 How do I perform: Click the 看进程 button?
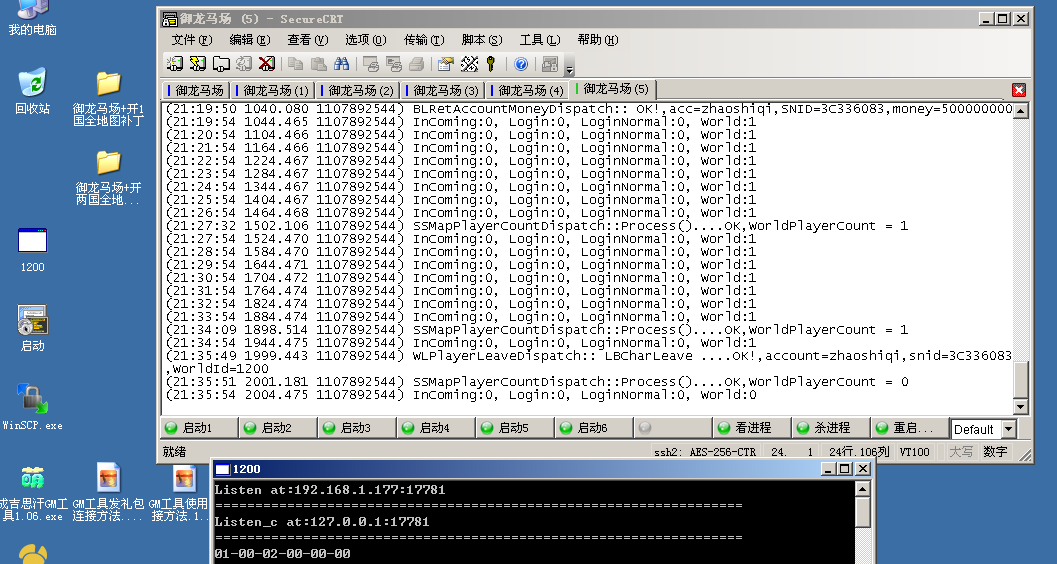pos(753,428)
